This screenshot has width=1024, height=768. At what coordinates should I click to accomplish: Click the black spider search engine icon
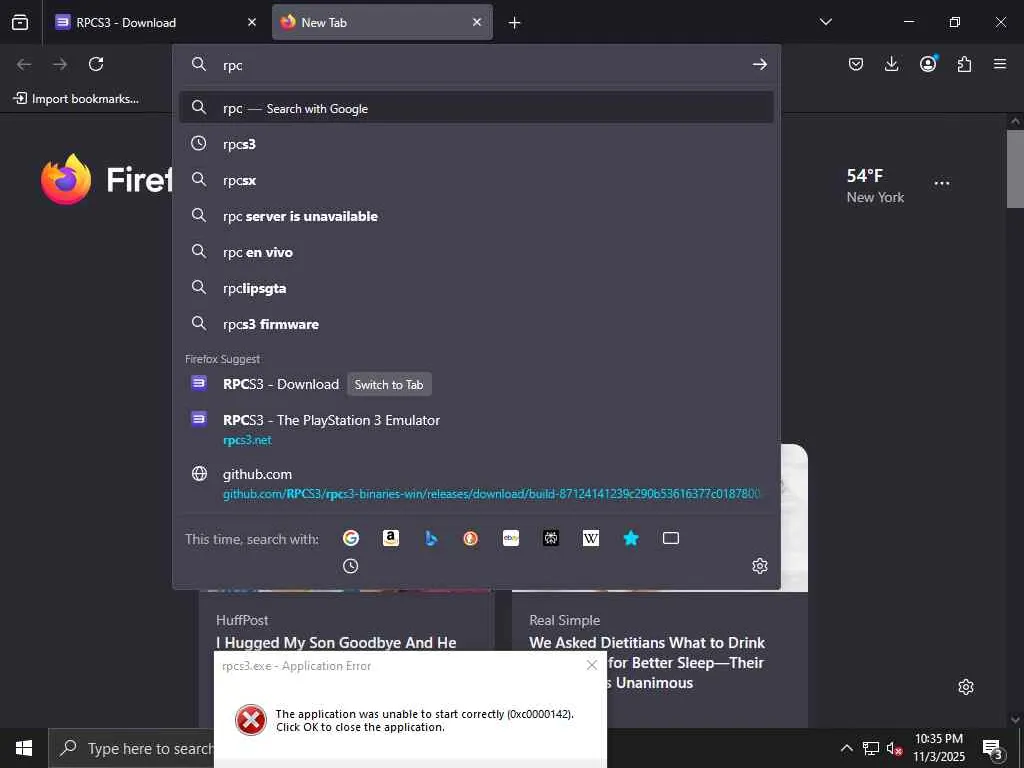(551, 538)
